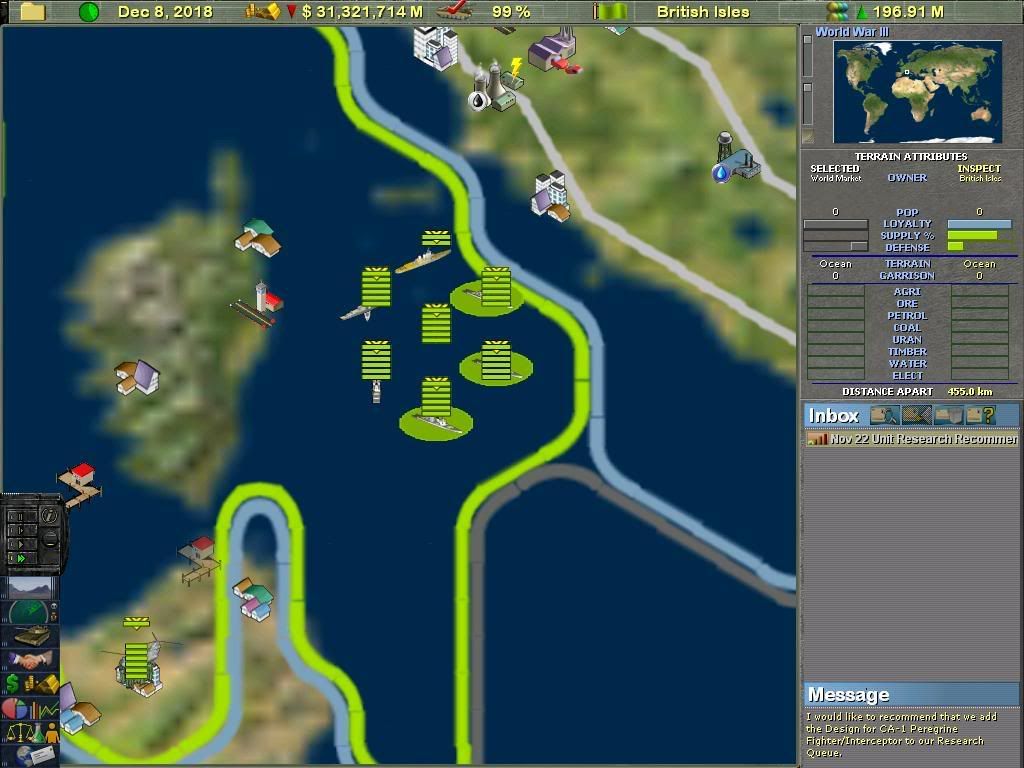The image size is (1024, 768).
Task: Click the white office building city at top
Action: pyautogui.click(x=435, y=47)
